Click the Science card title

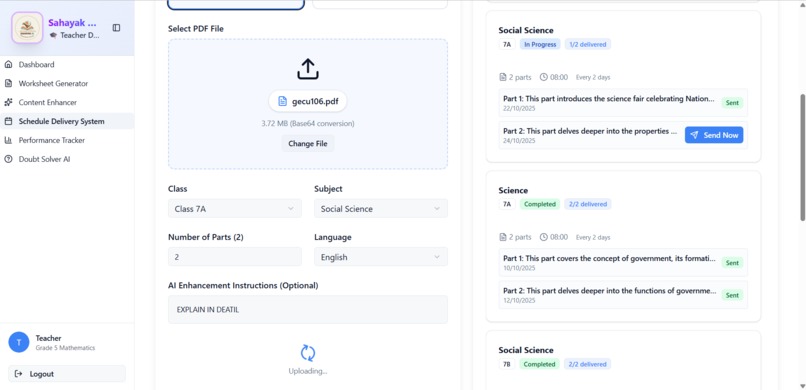[513, 190]
